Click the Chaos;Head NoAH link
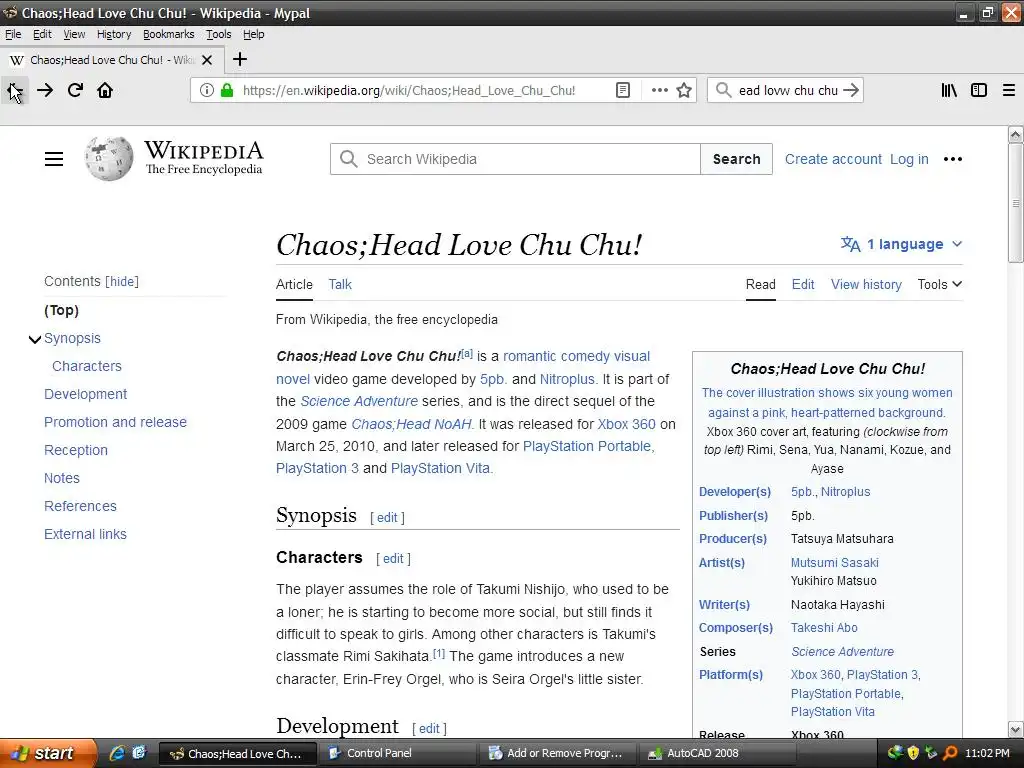Screen dimensions: 1024x768 coord(412,424)
